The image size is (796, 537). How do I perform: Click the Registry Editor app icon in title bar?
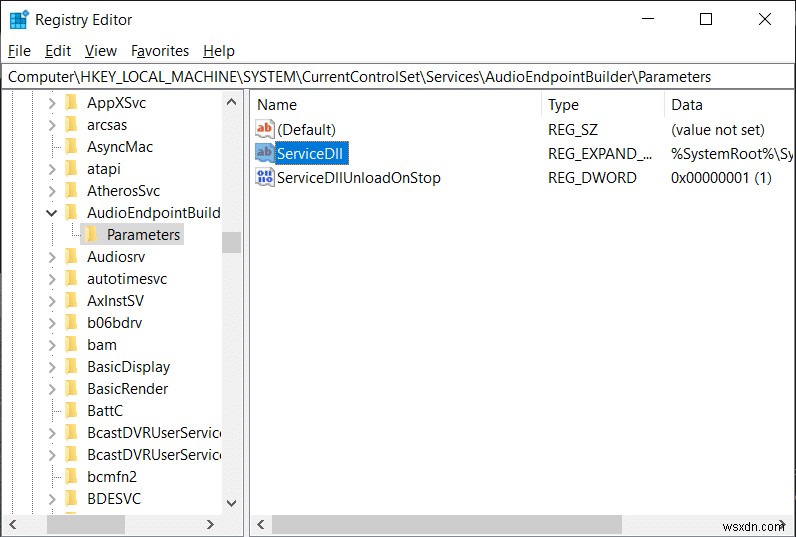(19, 20)
